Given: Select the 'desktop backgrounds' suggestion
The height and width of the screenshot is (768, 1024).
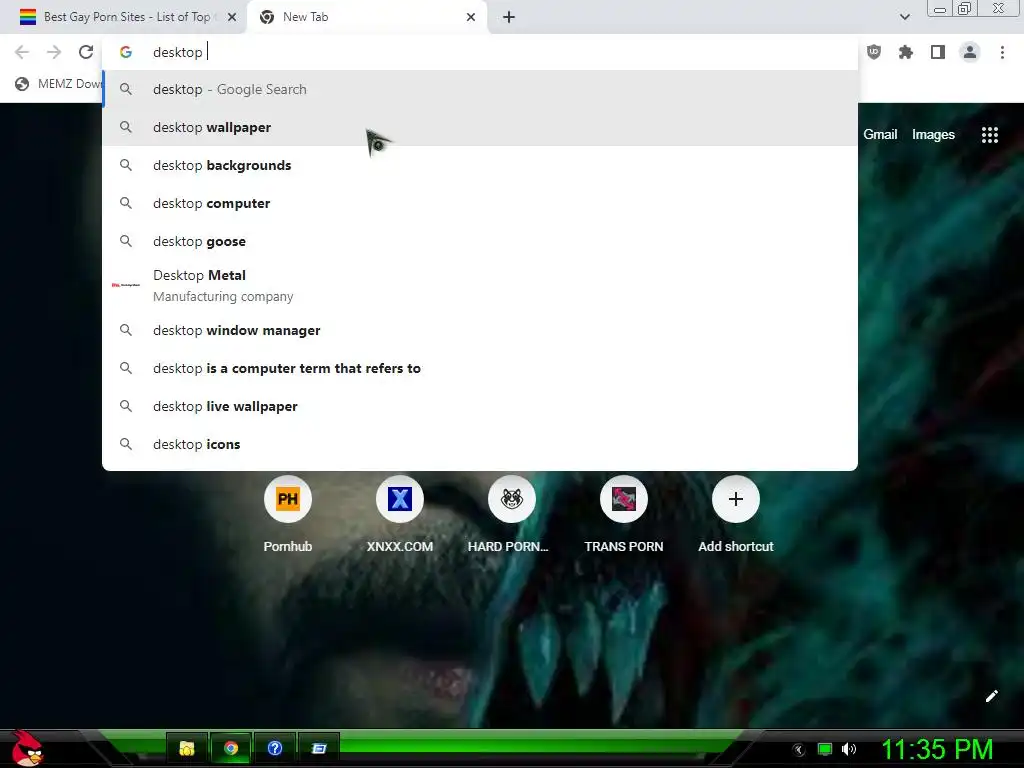Looking at the screenshot, I should tap(479, 165).
